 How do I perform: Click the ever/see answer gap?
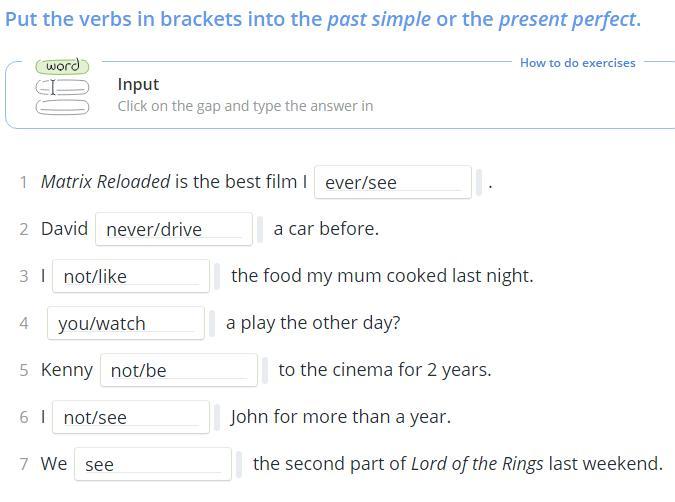click(392, 182)
